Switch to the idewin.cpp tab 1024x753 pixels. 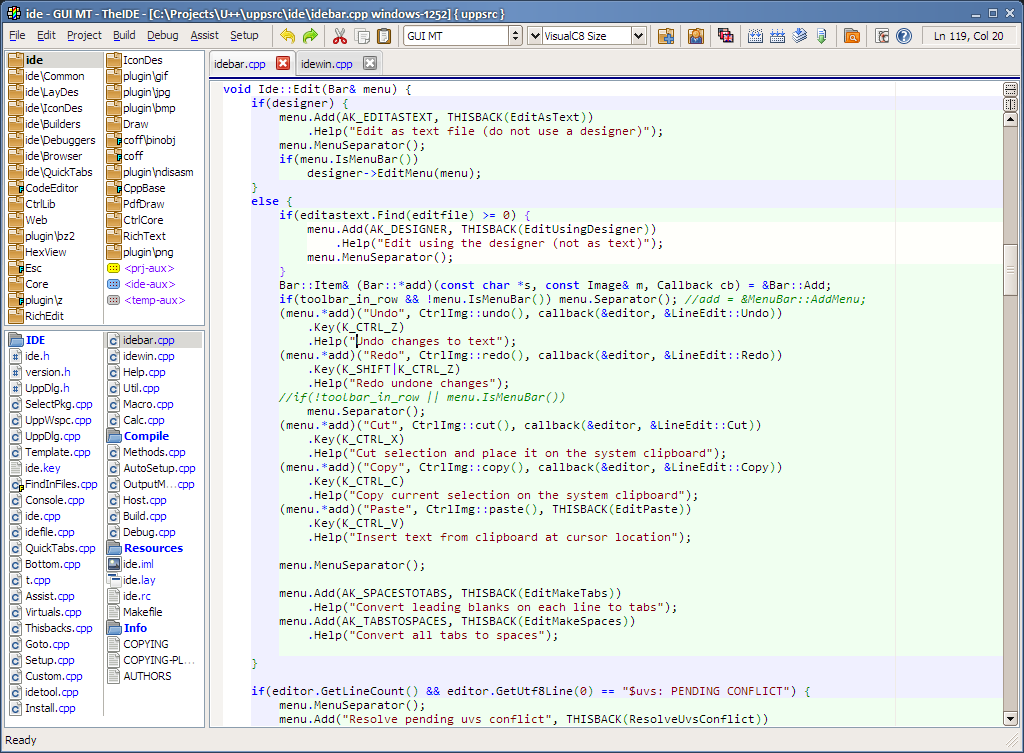pos(326,64)
